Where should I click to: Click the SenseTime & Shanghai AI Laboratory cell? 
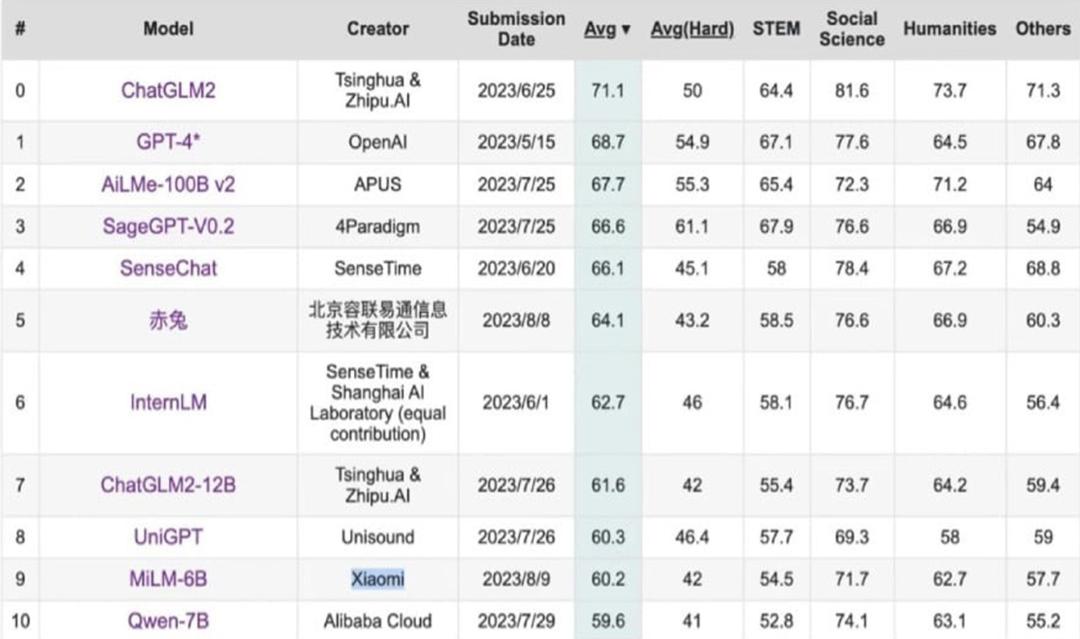tap(377, 403)
